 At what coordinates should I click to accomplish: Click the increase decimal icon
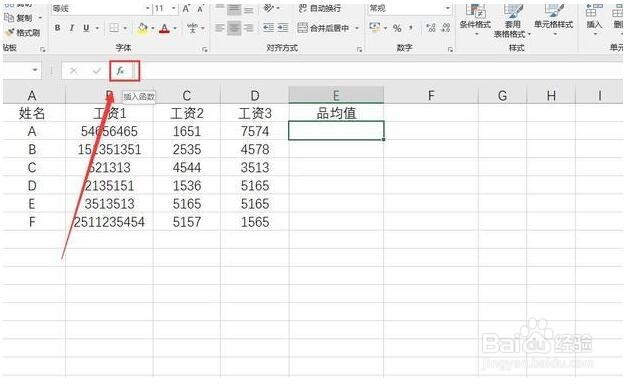[x=431, y=28]
